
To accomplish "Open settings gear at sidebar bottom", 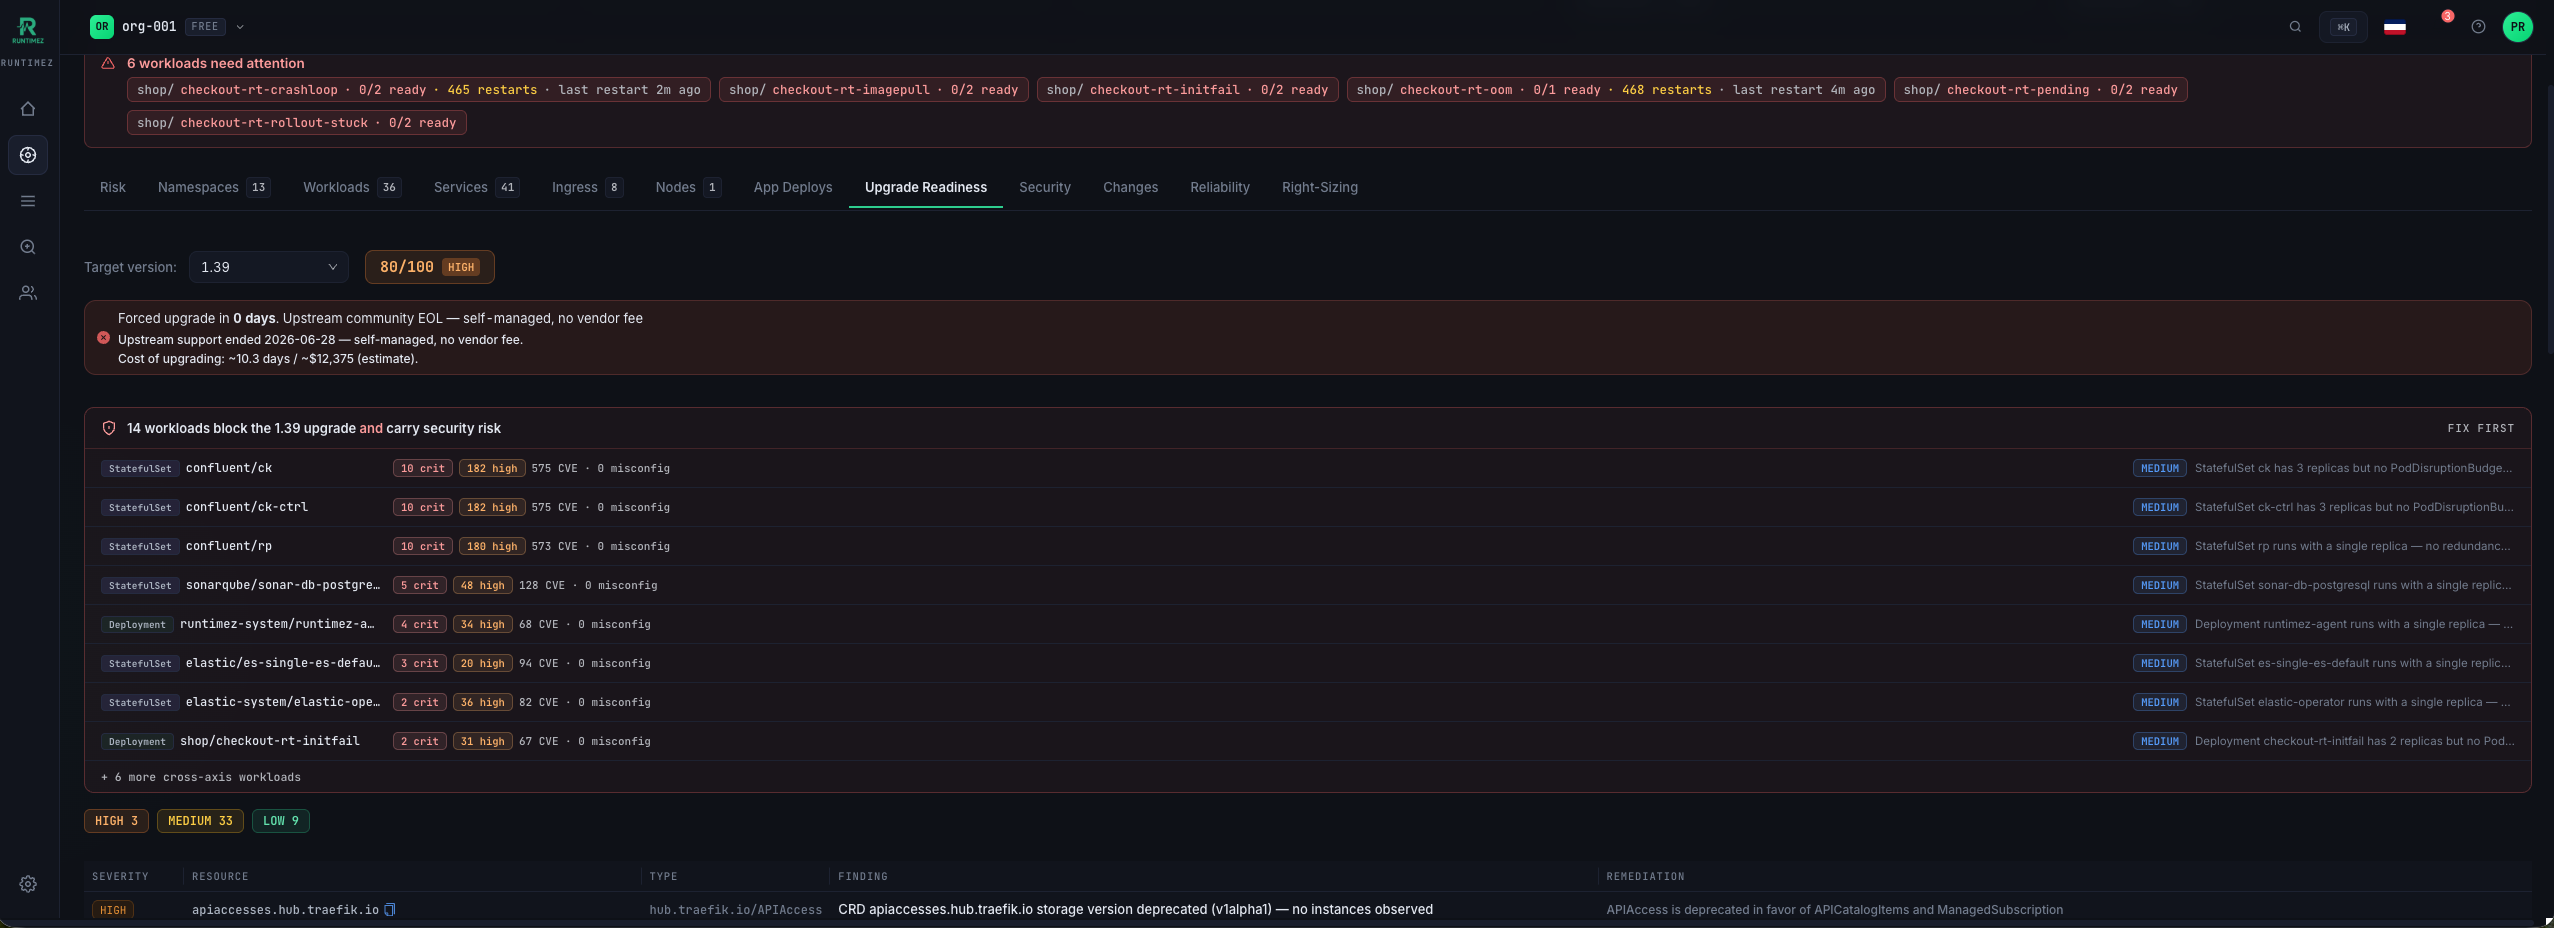I will pyautogui.click(x=28, y=884).
